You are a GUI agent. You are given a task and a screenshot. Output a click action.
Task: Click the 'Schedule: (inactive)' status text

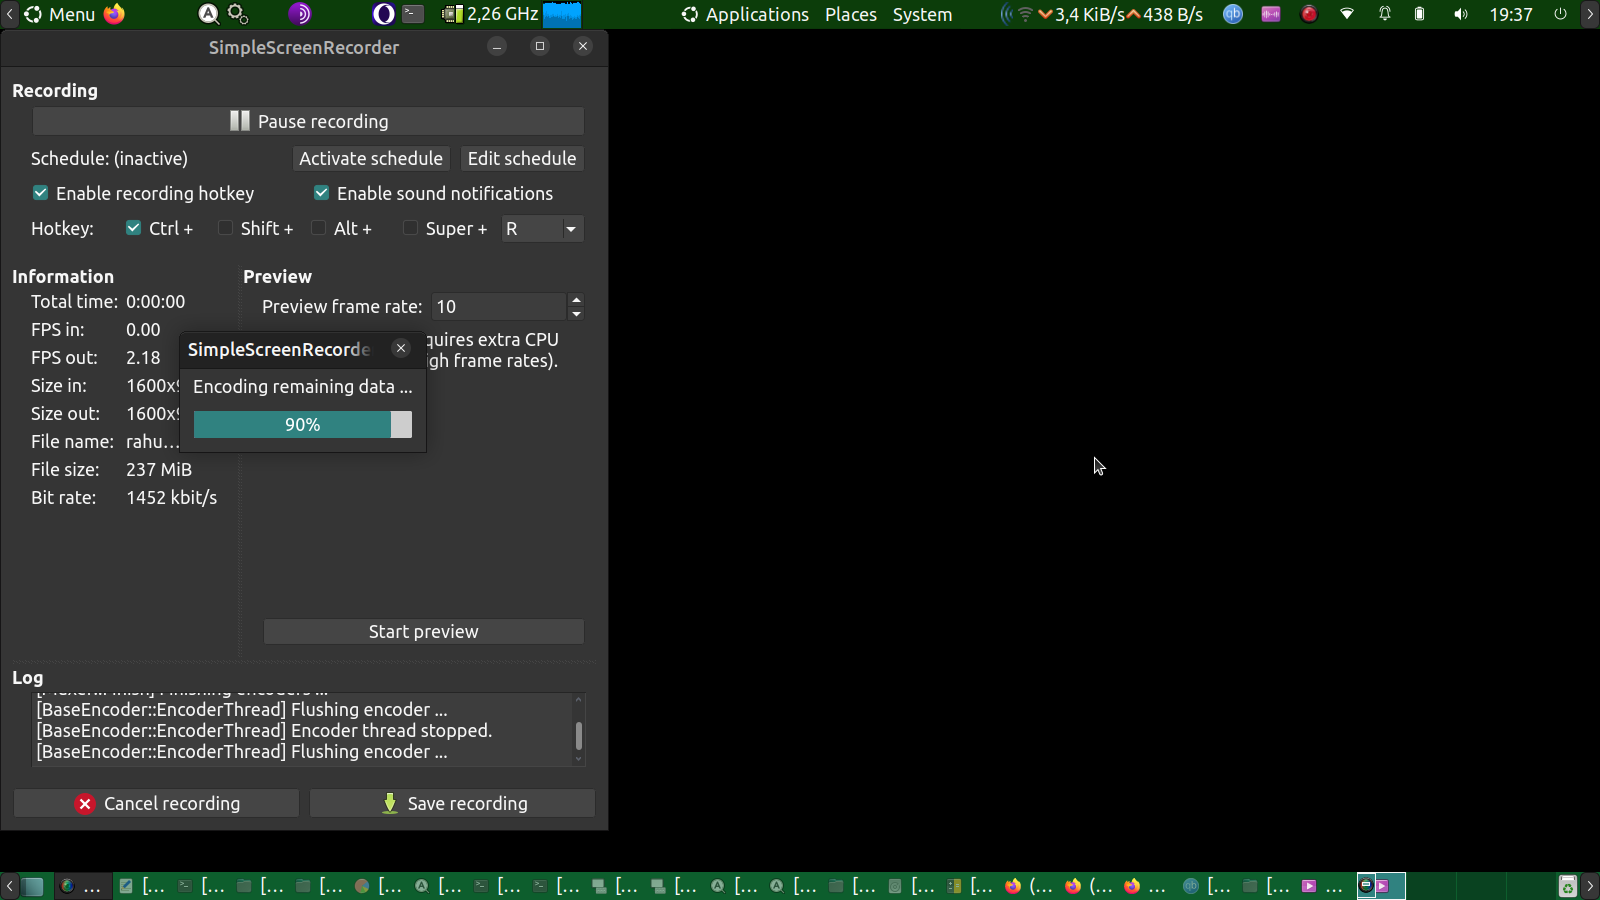(109, 158)
